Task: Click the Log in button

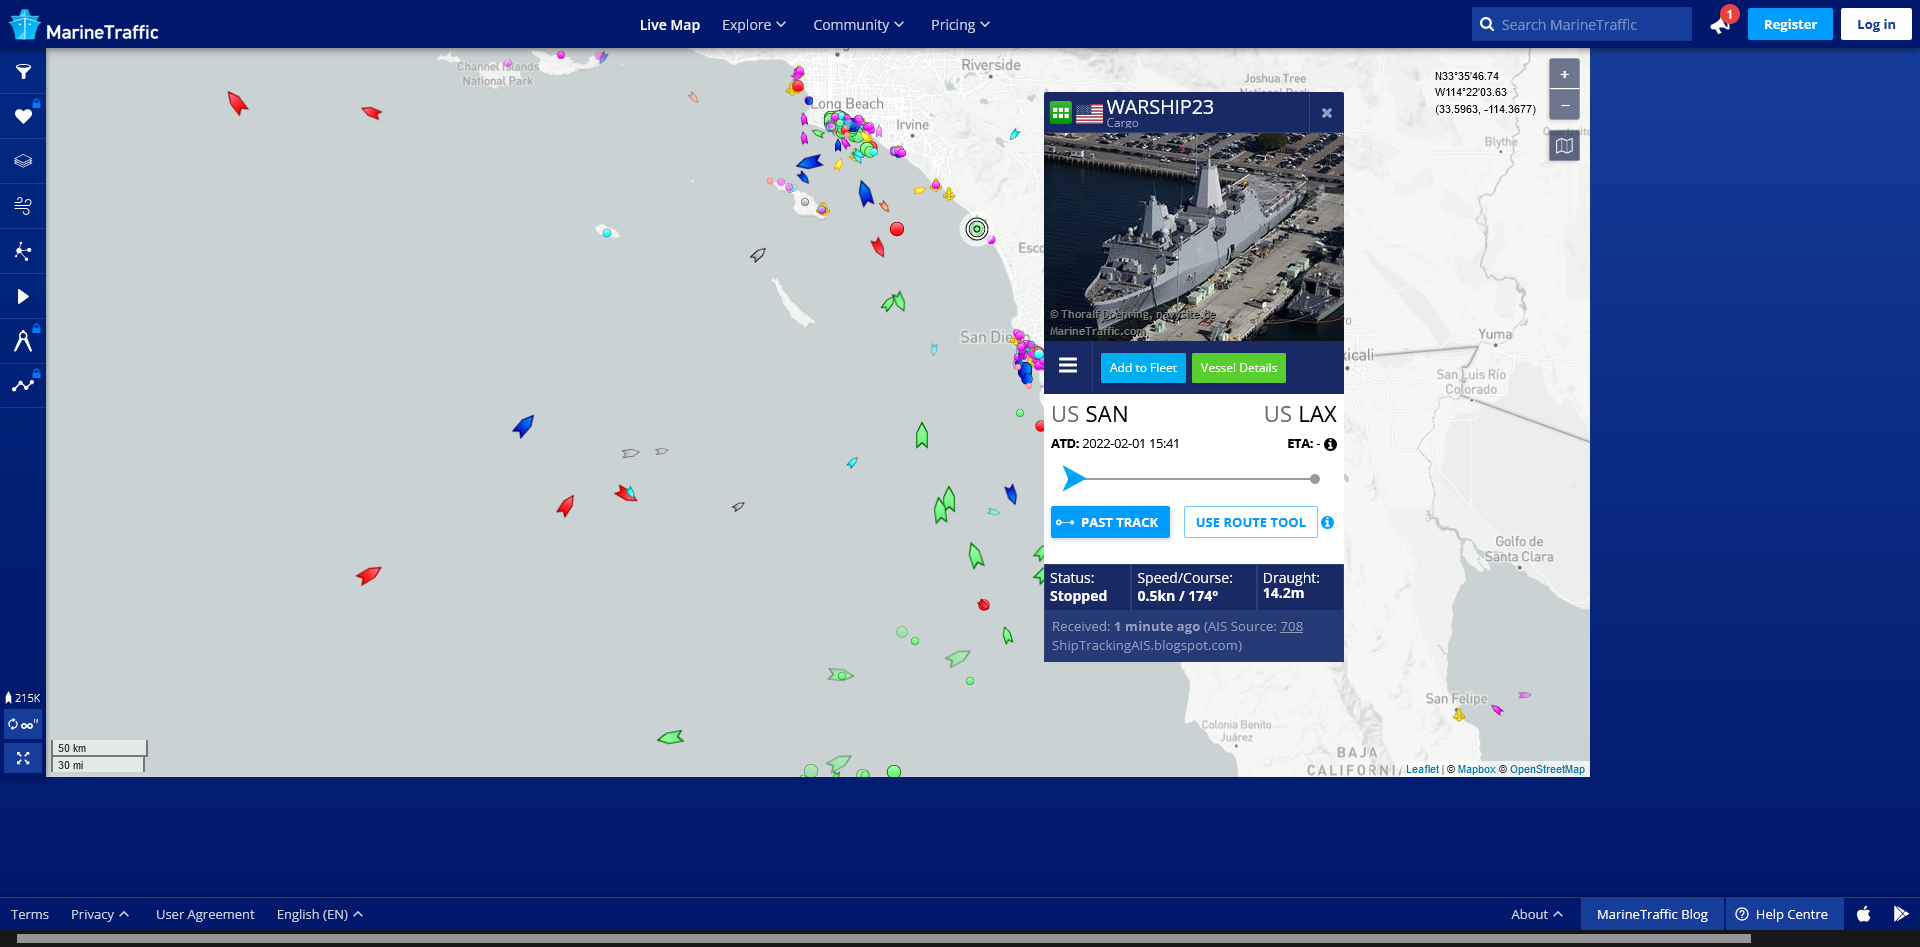Action: pyautogui.click(x=1876, y=24)
